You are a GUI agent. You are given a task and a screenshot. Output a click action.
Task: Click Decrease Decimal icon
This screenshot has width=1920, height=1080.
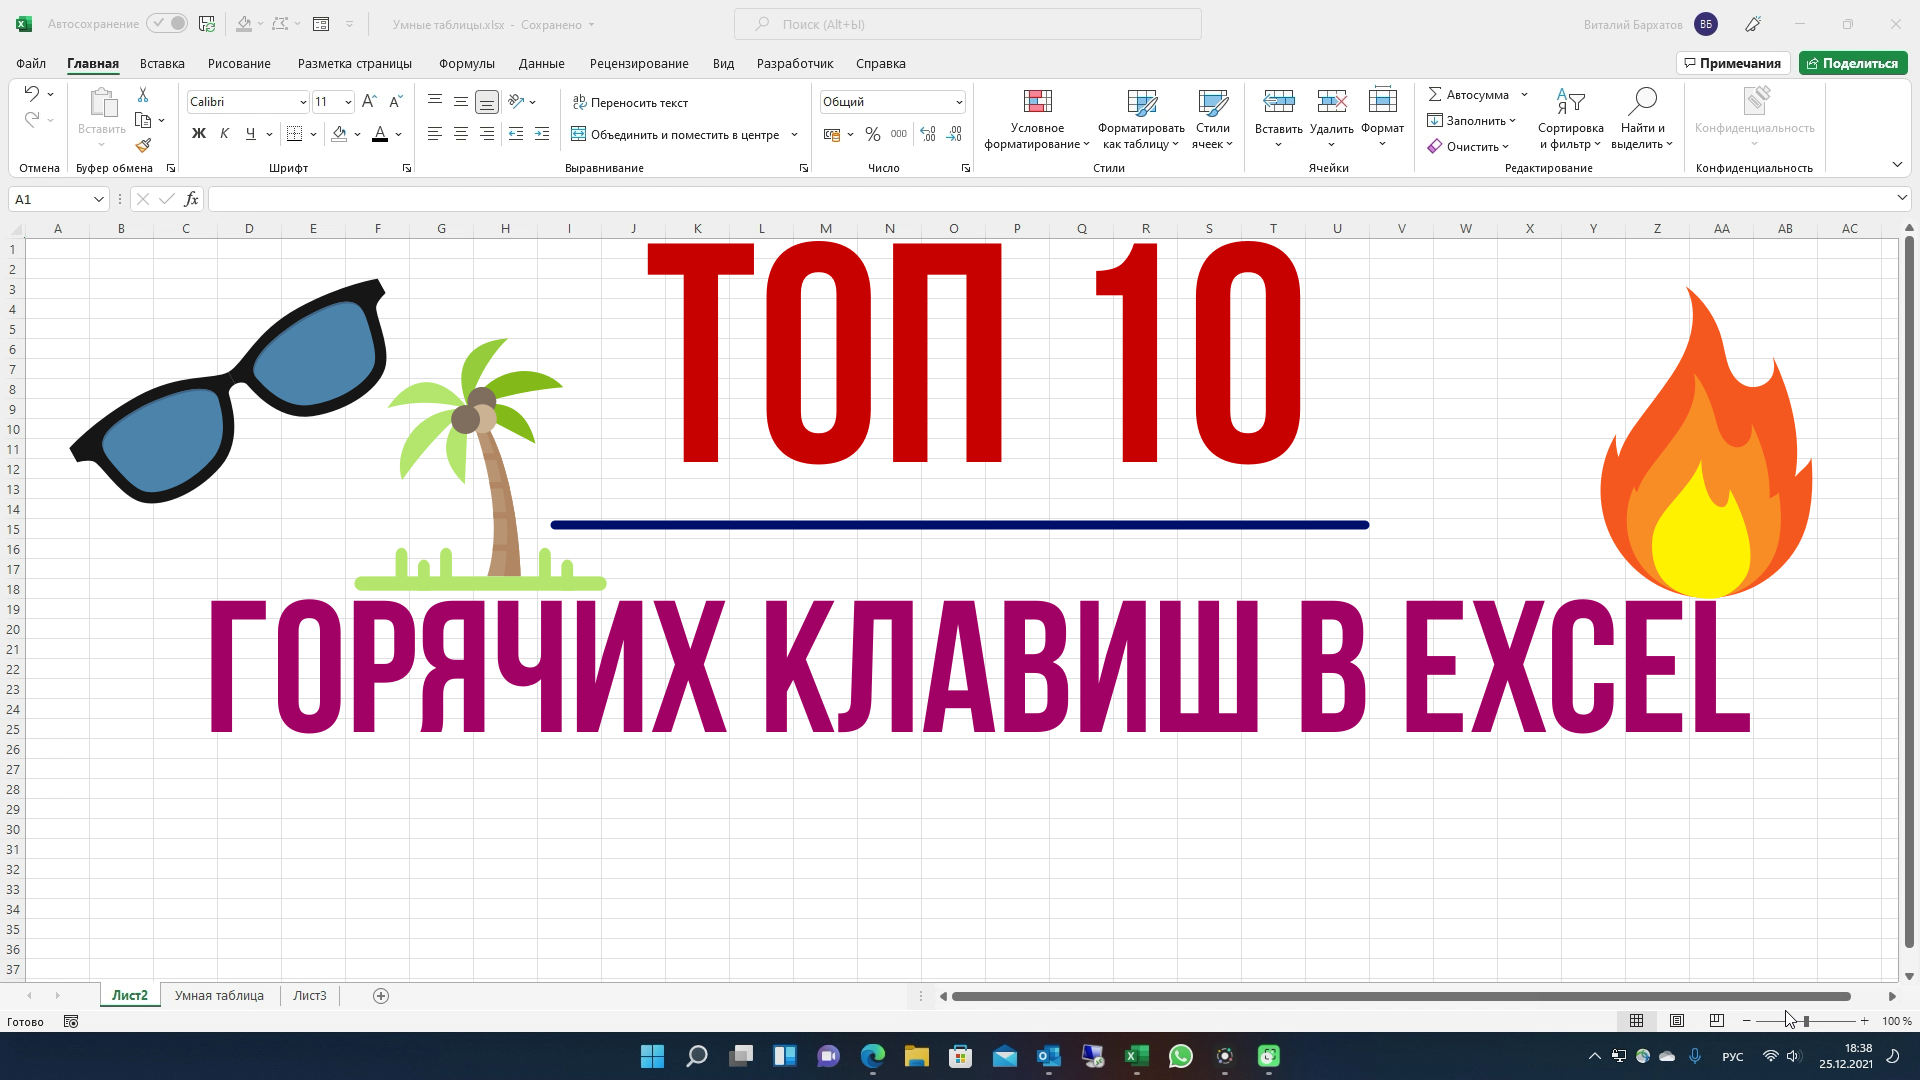pyautogui.click(x=954, y=134)
